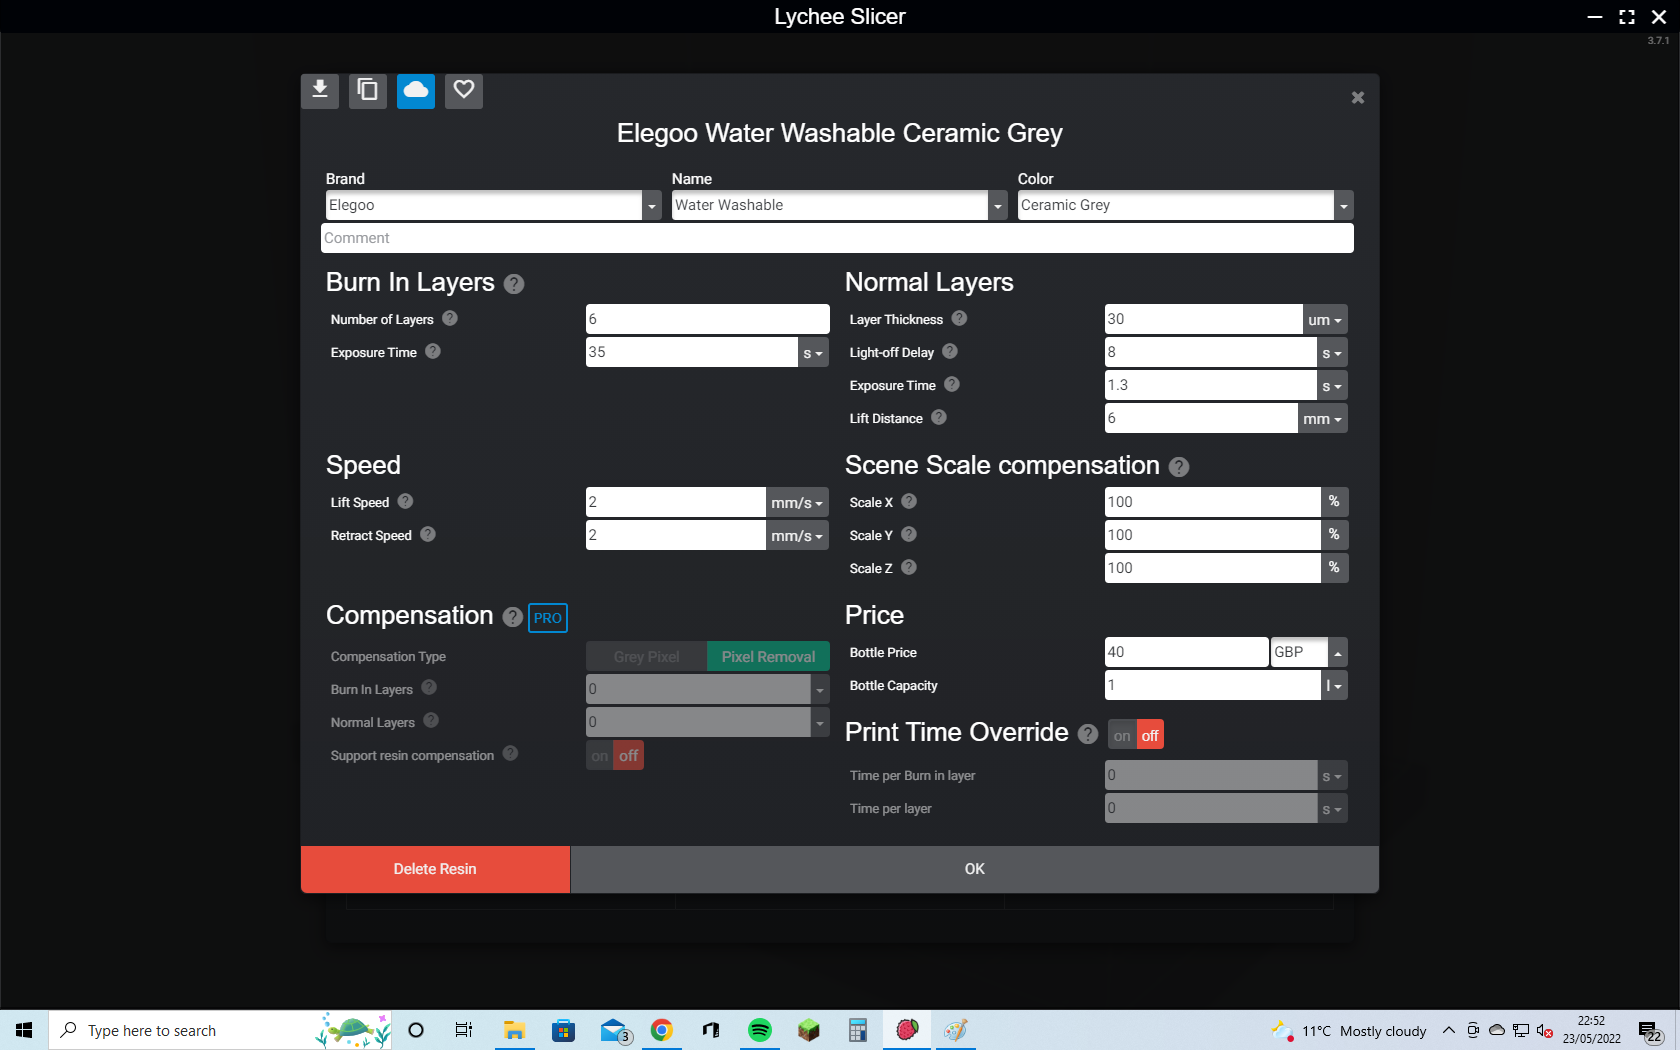This screenshot has width=1680, height=1050.
Task: Expand the Color dropdown
Action: point(1344,206)
